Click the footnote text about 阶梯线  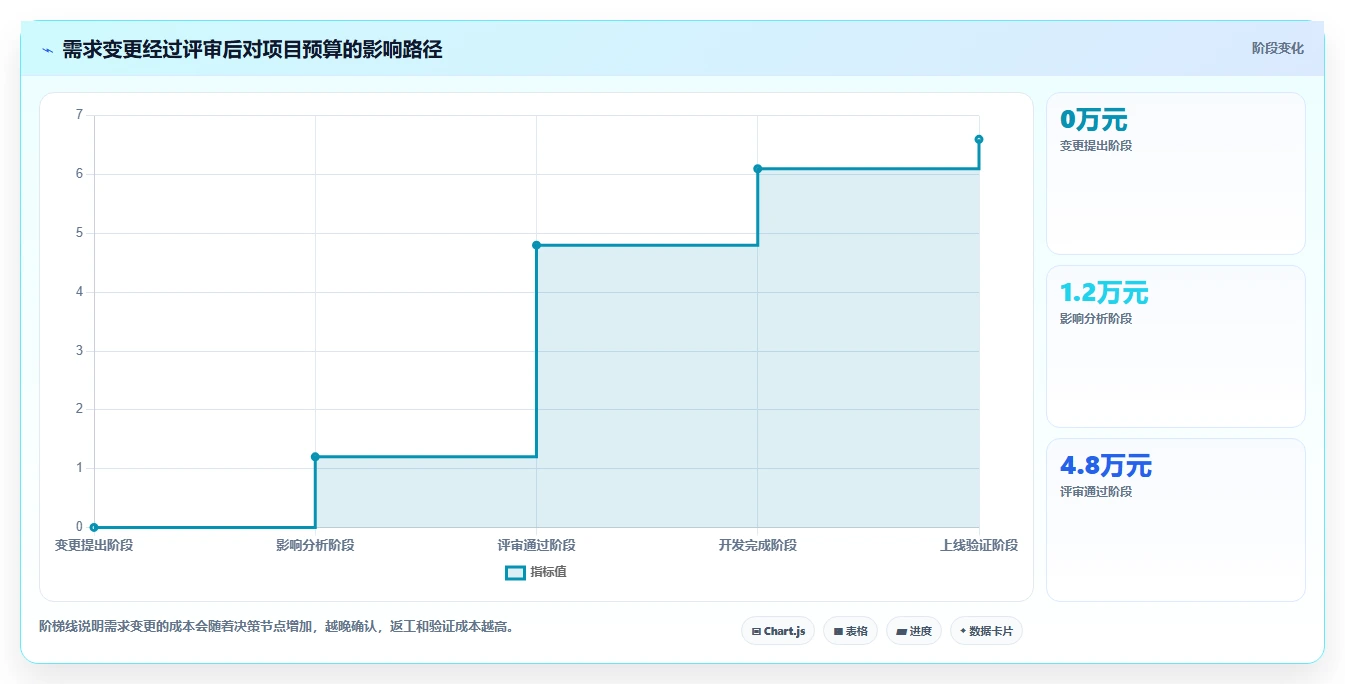278,627
